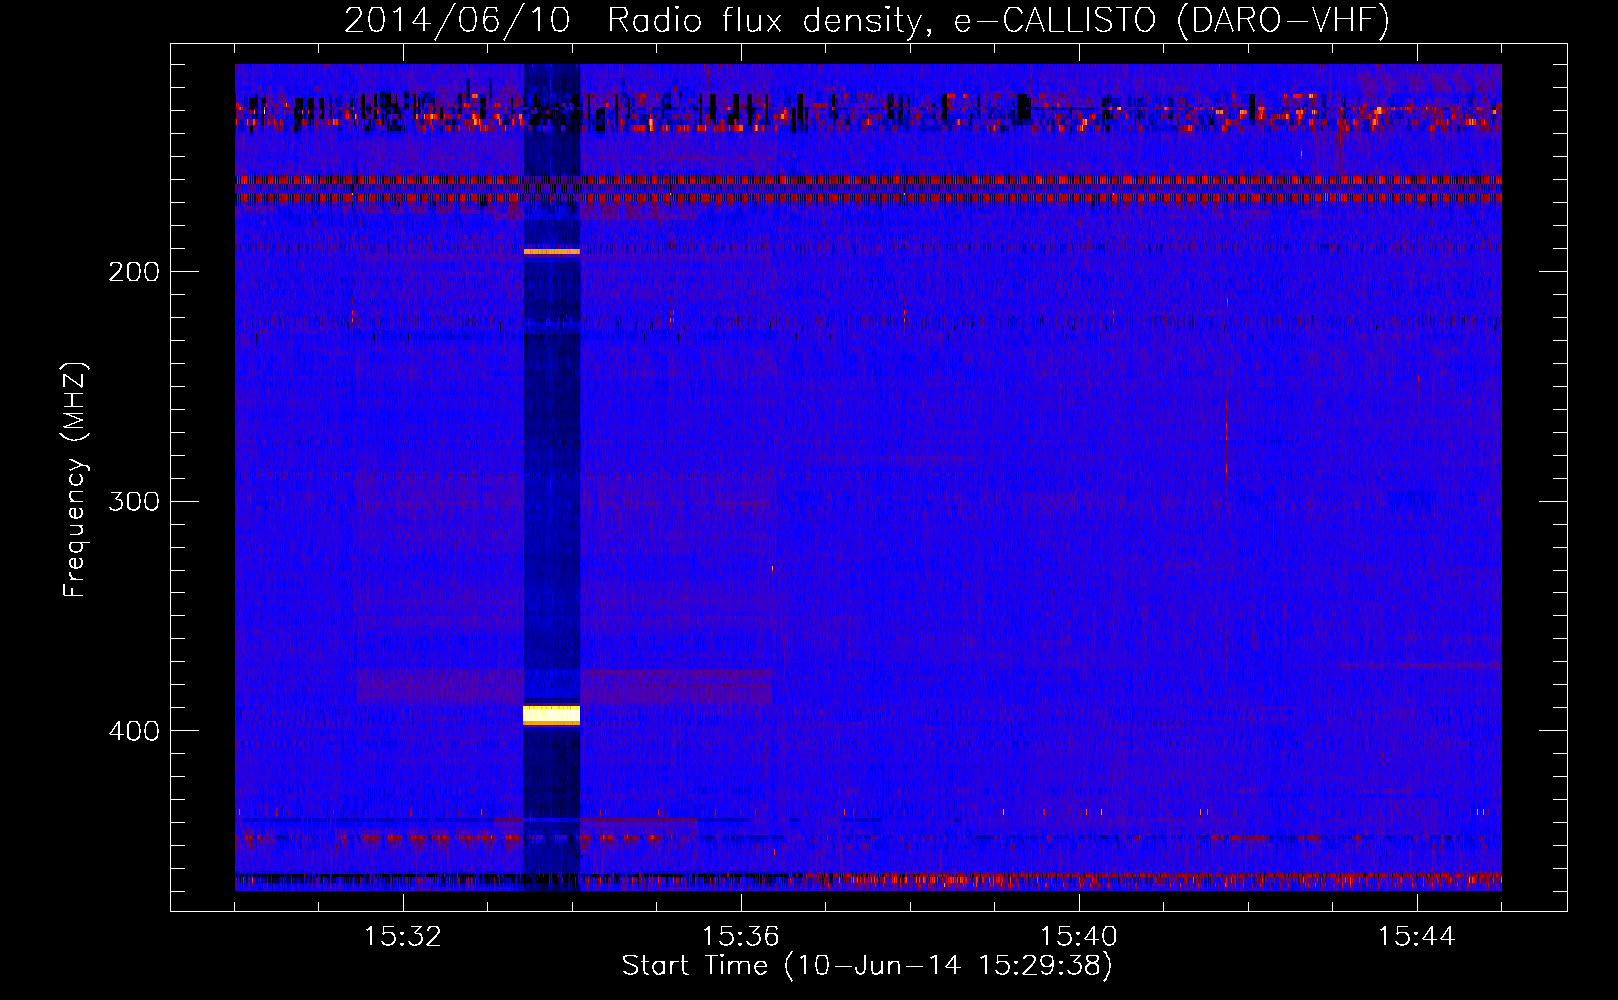The height and width of the screenshot is (1000, 1618).
Task: Click the bright white burst near 400 MHz
Action: tap(552, 714)
